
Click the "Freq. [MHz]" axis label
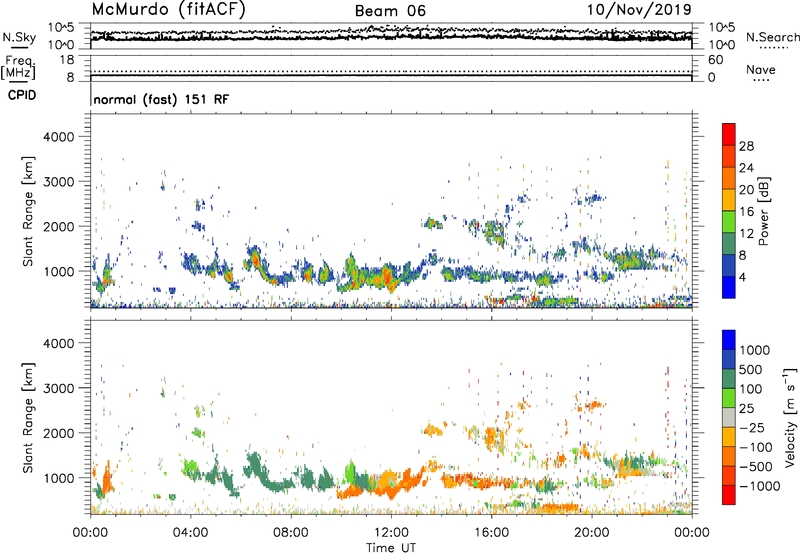[x=18, y=67]
